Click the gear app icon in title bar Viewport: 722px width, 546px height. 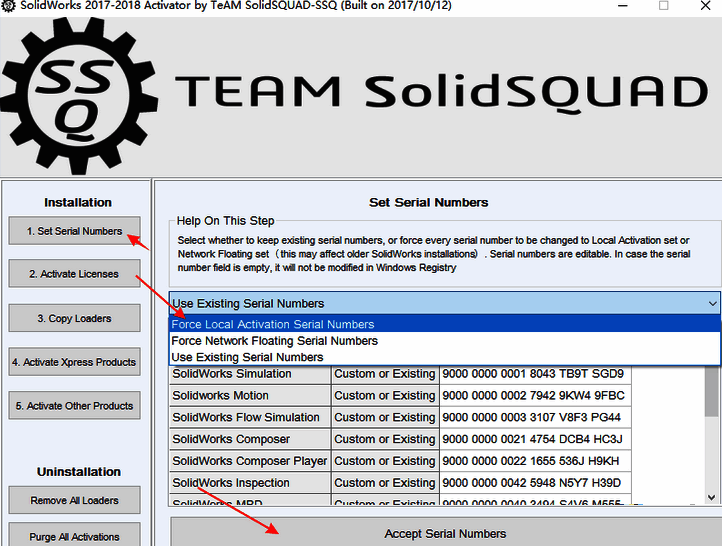pyautogui.click(x=9, y=6)
